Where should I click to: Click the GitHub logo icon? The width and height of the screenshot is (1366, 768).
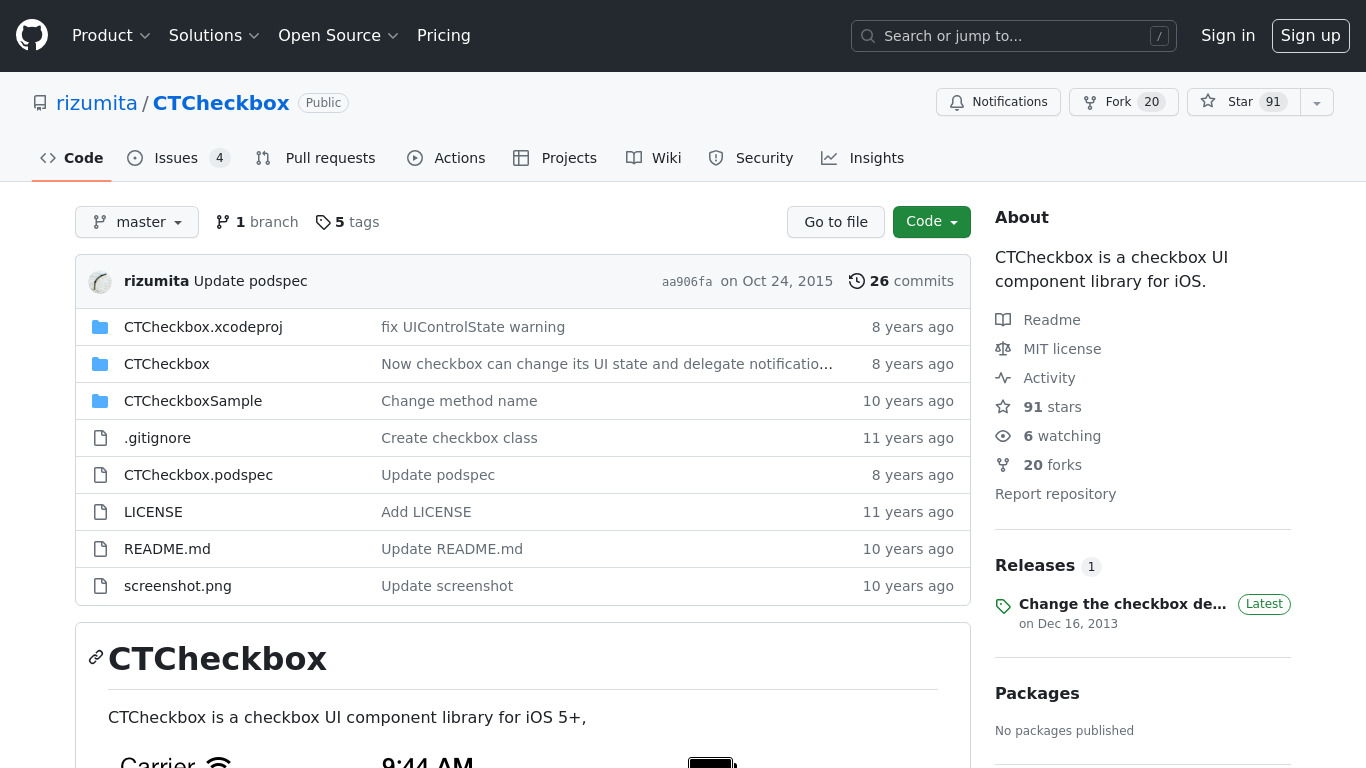(x=32, y=35)
